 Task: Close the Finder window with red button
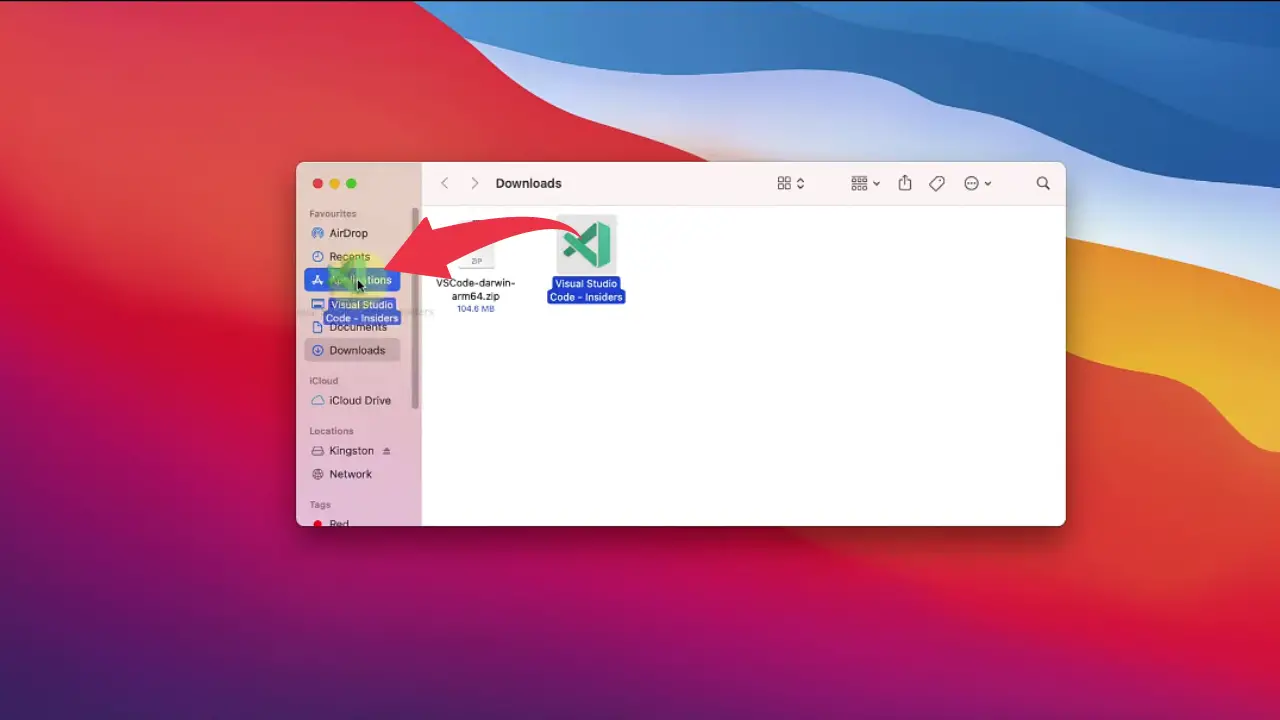point(318,183)
